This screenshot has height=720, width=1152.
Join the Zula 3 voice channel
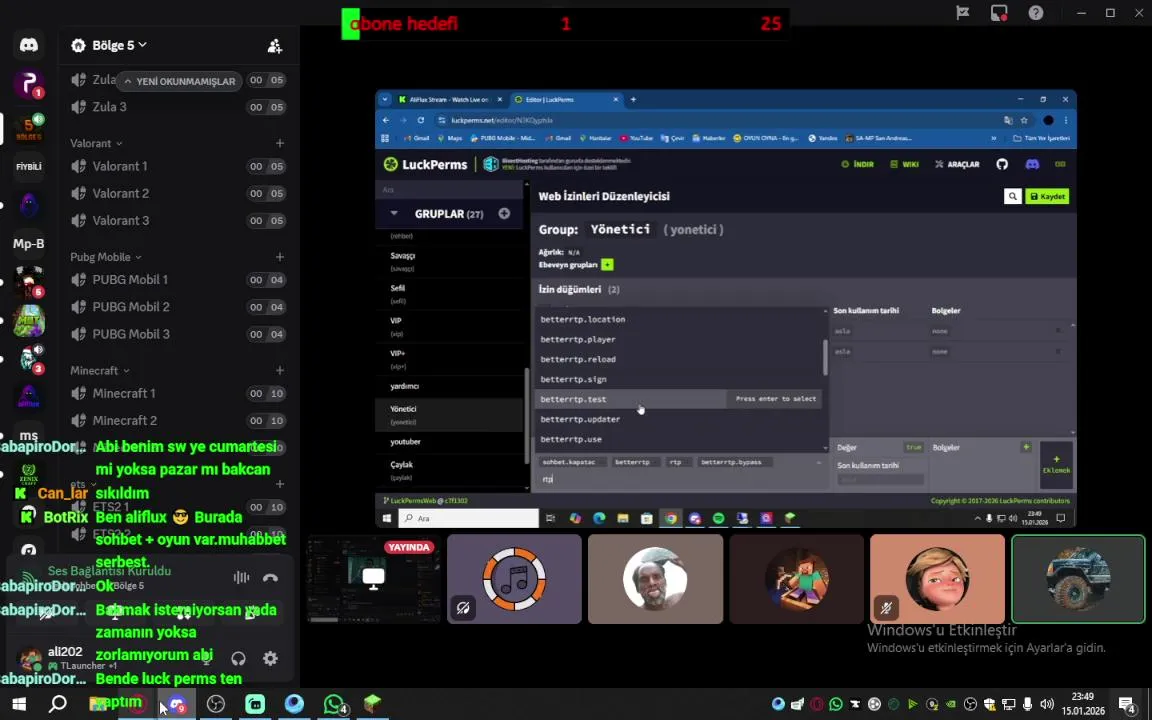(178, 107)
